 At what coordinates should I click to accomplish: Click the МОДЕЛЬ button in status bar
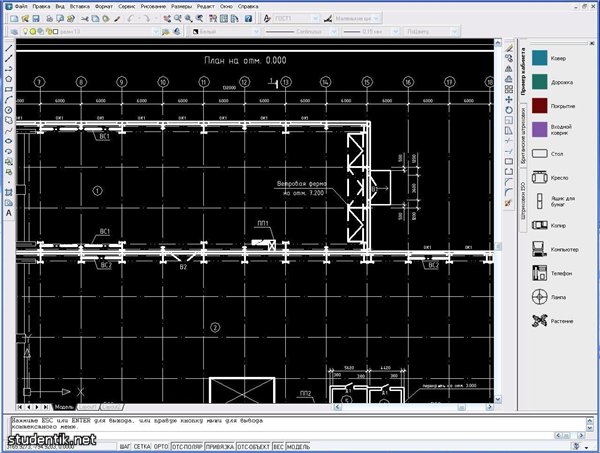298,446
